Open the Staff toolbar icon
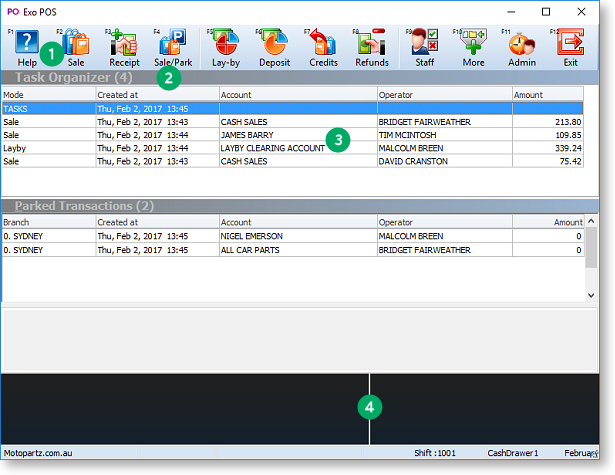Image resolution: width=615 pixels, height=475 pixels. [425, 46]
